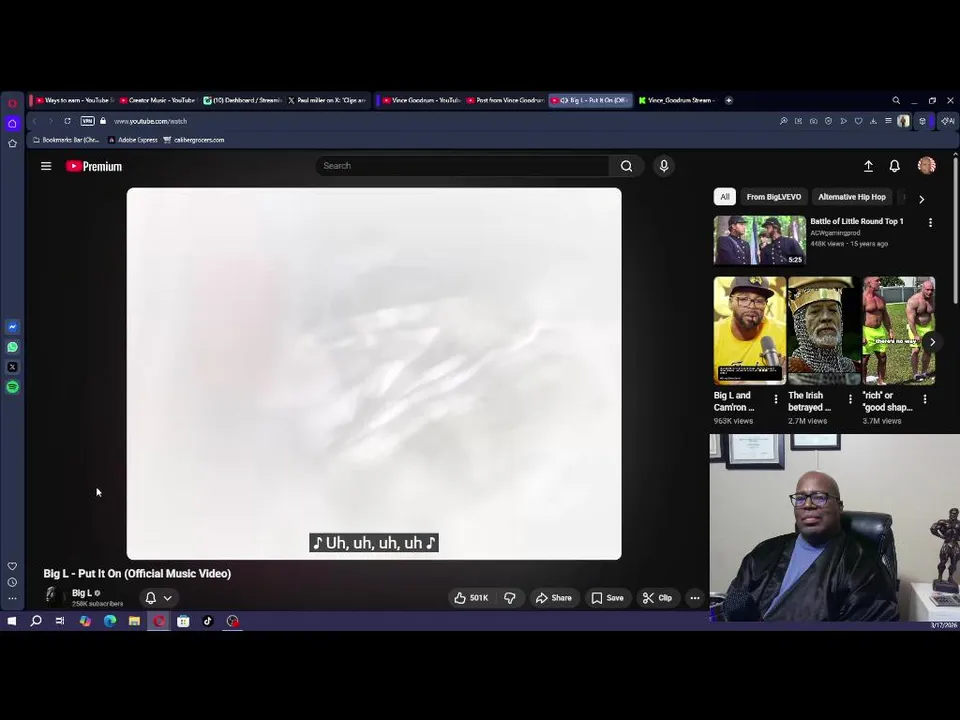Open YouTube notifications bell
The height and width of the screenshot is (720, 960).
[x=894, y=166]
